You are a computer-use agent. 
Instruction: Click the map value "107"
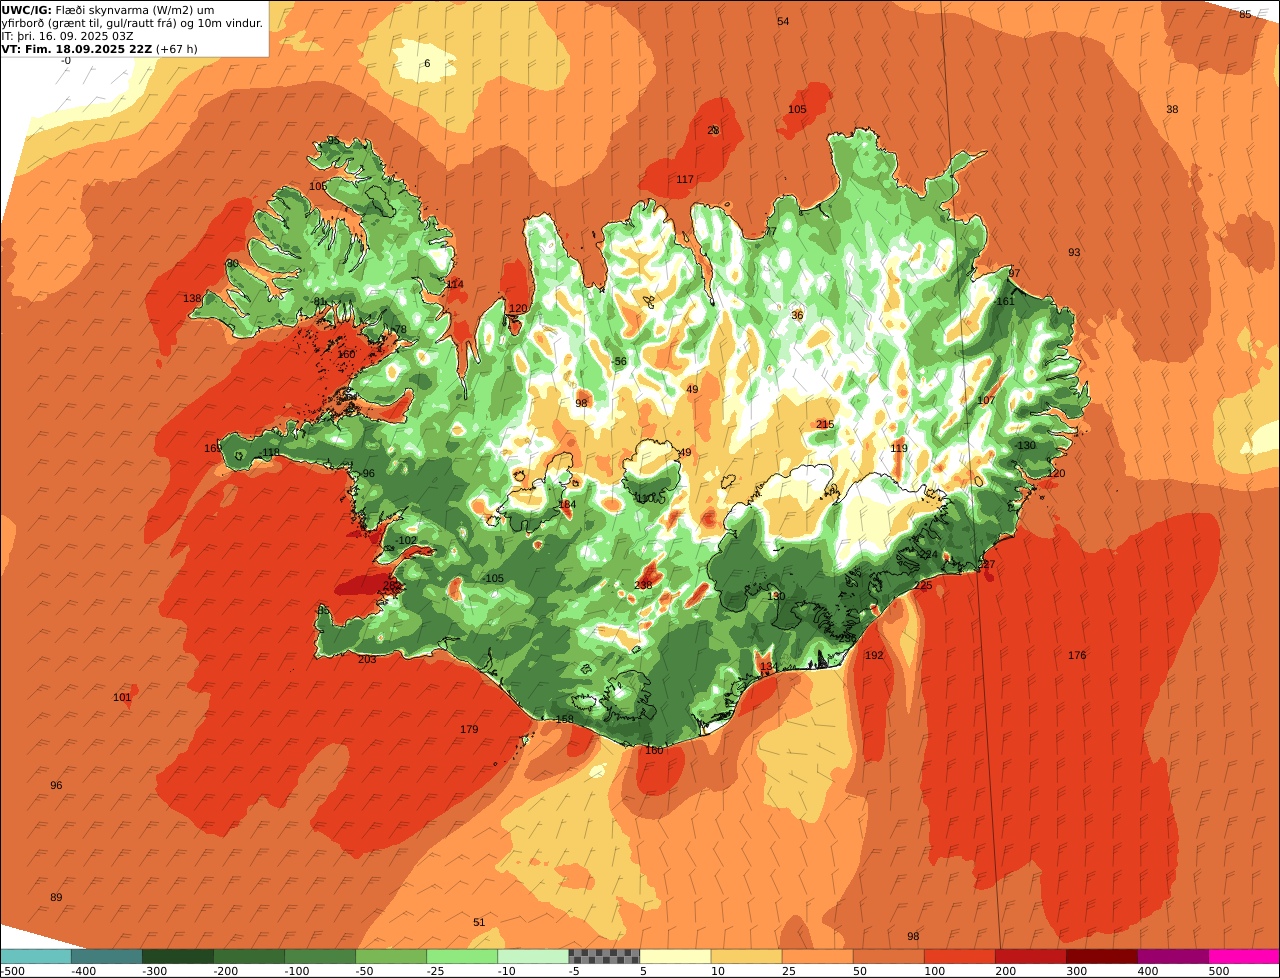[x=987, y=401]
